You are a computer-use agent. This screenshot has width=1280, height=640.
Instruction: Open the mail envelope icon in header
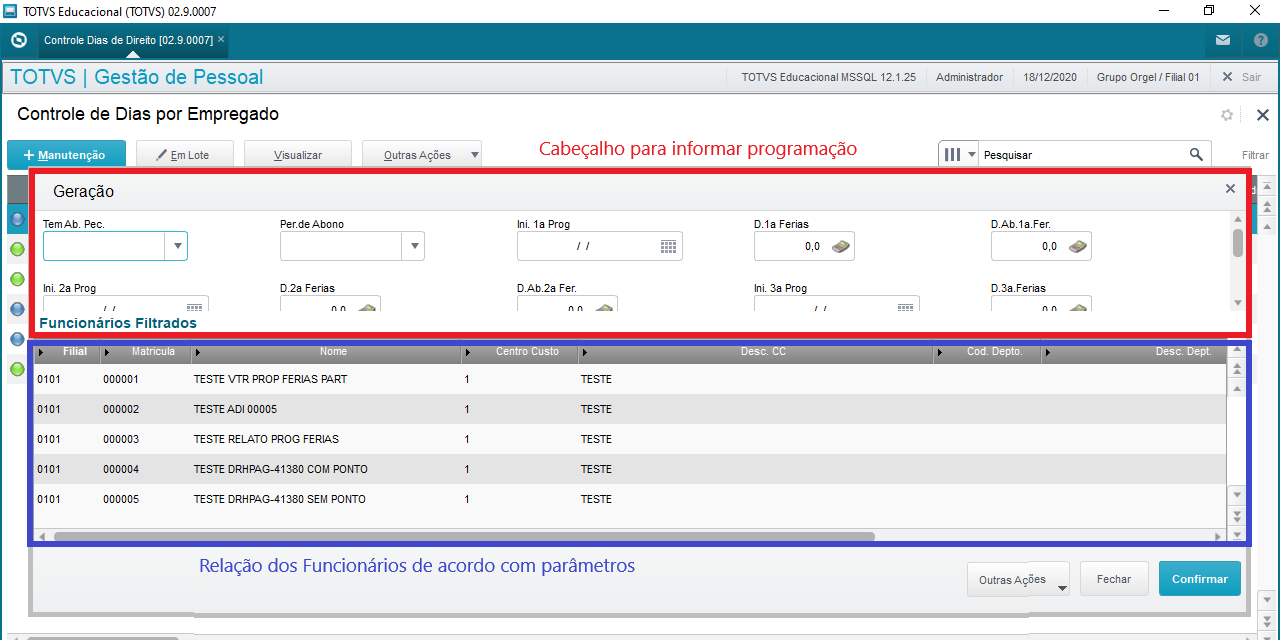point(1223,41)
